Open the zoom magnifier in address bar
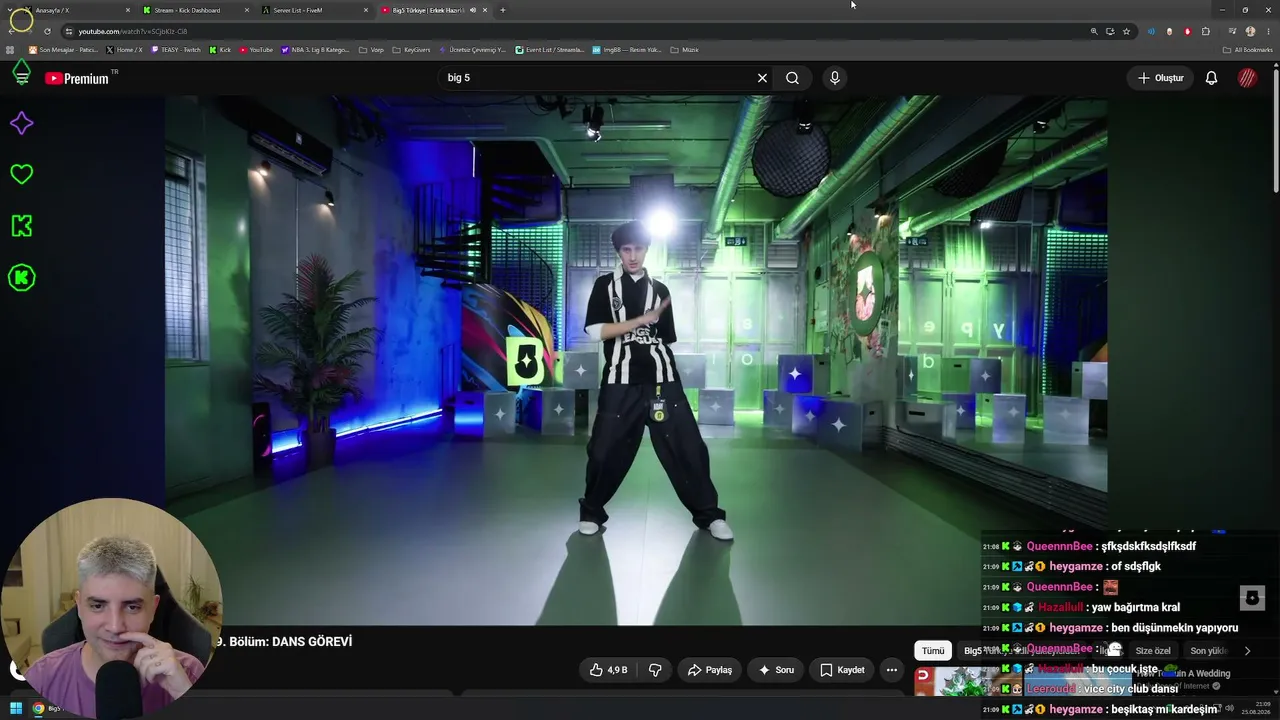Screen dimensions: 1280x720 click(1094, 31)
